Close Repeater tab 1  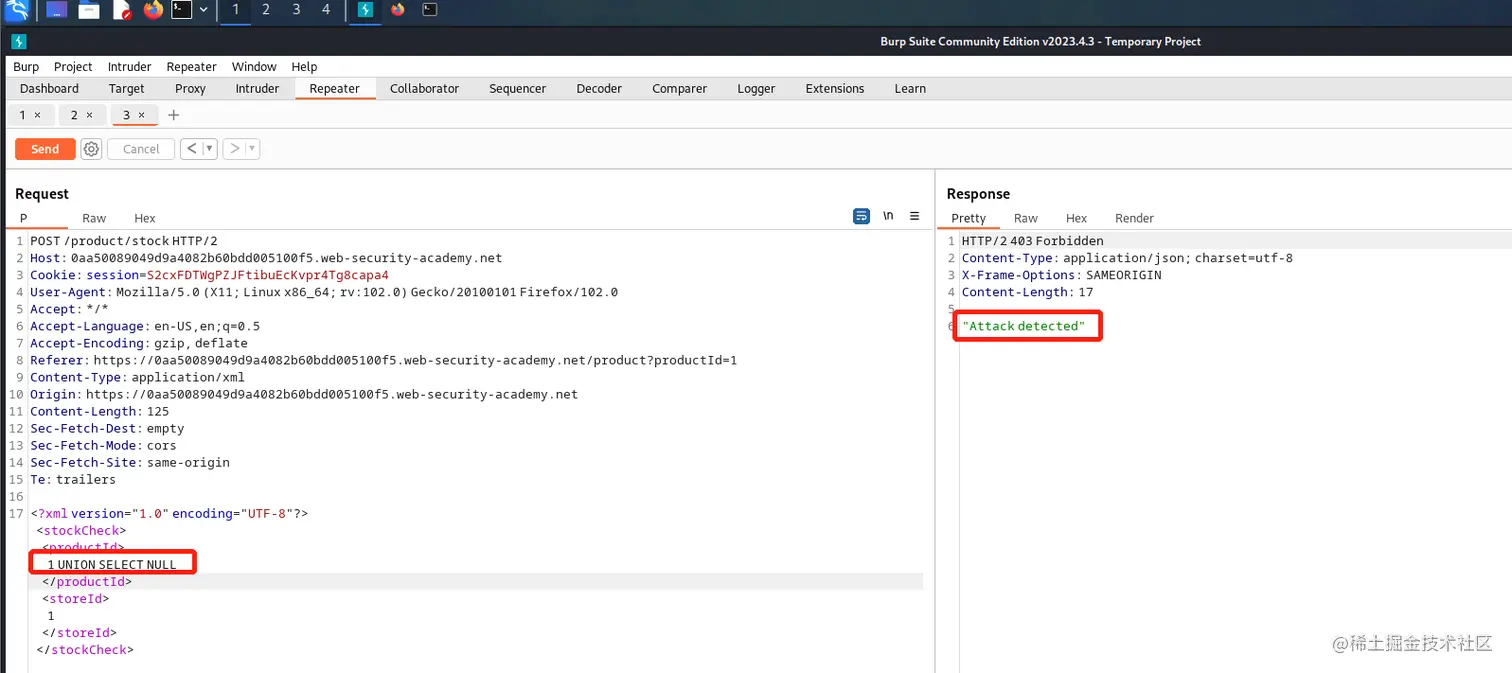point(38,115)
